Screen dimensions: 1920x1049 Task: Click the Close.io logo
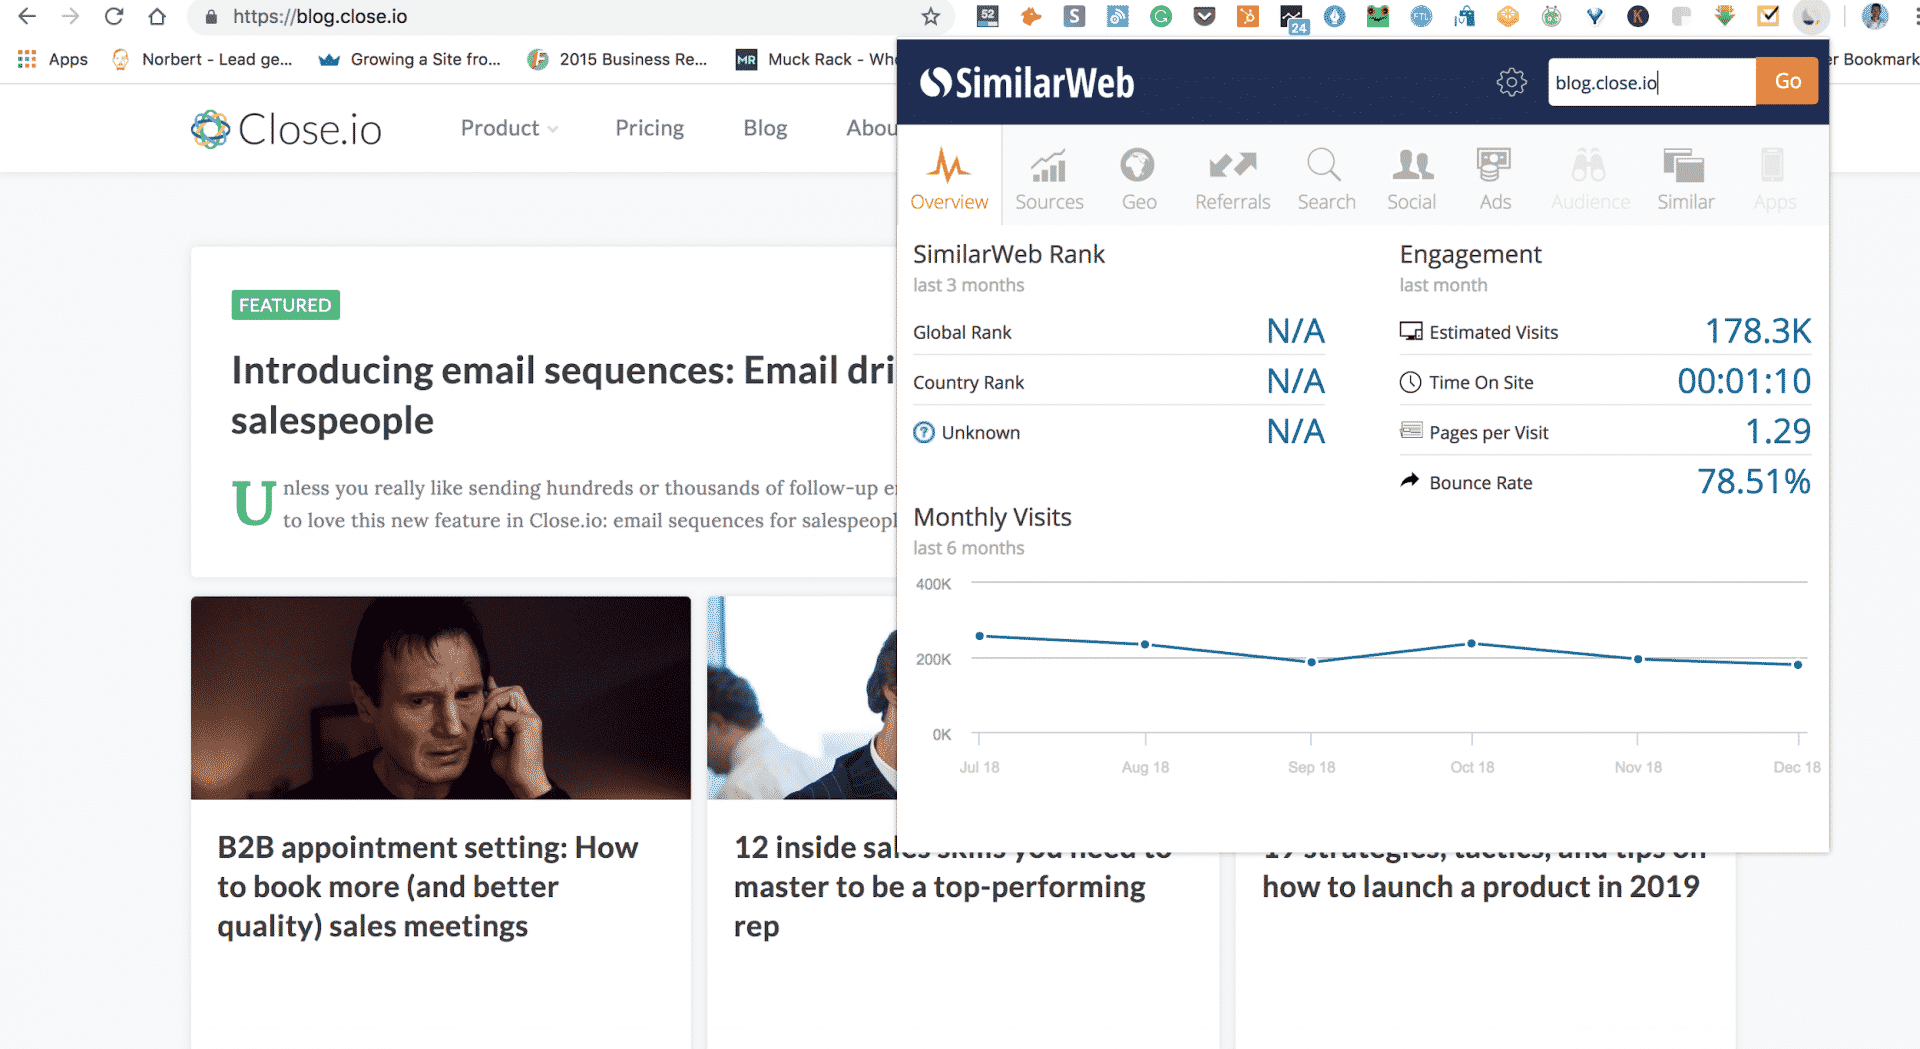286,129
